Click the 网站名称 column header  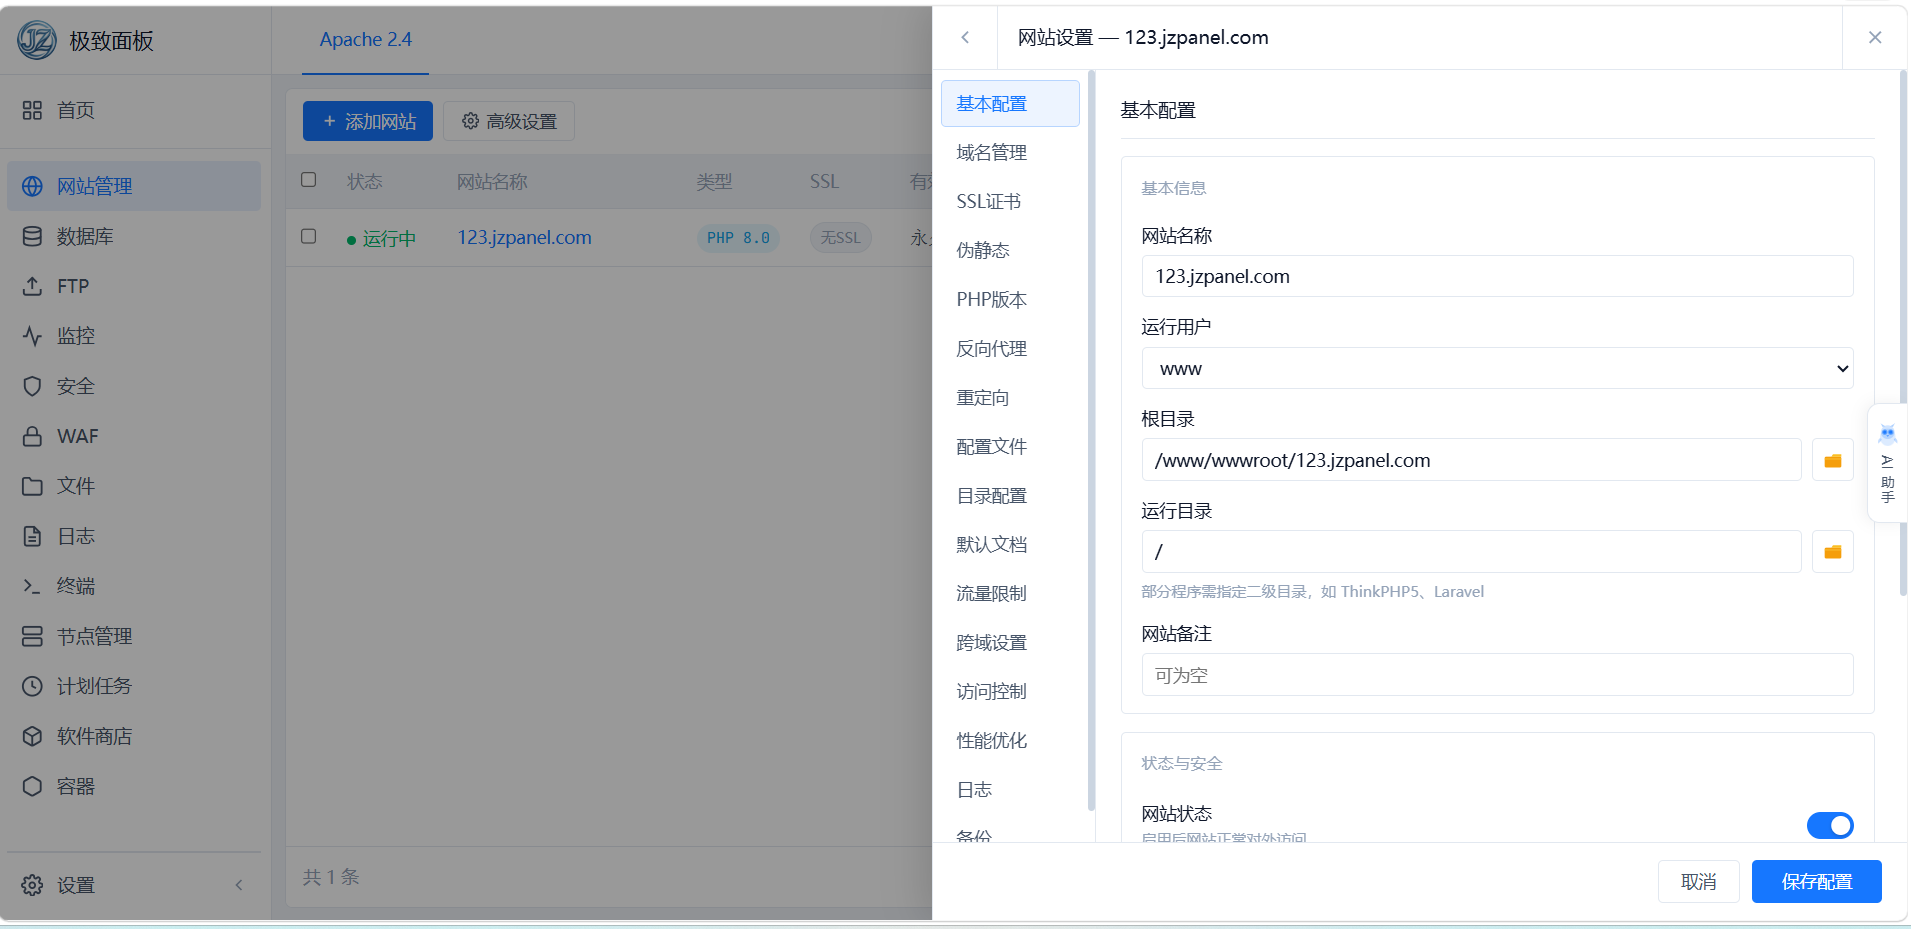(x=491, y=182)
